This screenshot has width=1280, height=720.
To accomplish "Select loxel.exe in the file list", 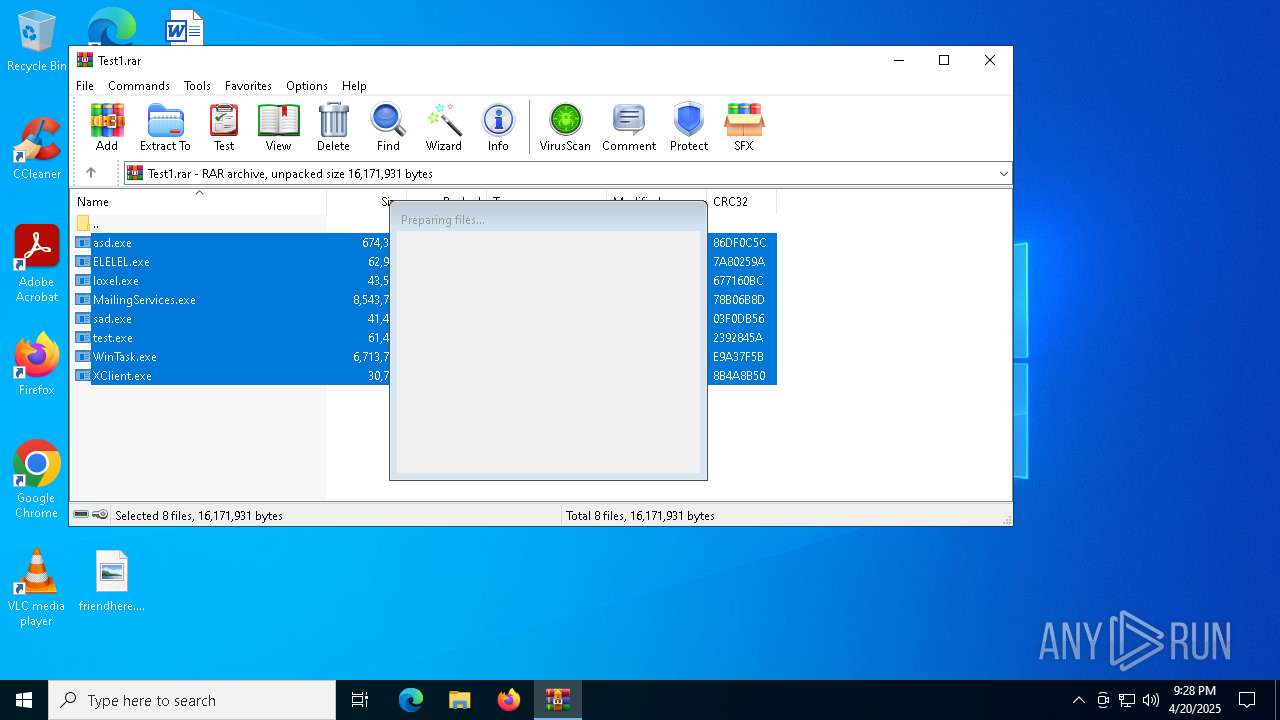I will pyautogui.click(x=116, y=281).
